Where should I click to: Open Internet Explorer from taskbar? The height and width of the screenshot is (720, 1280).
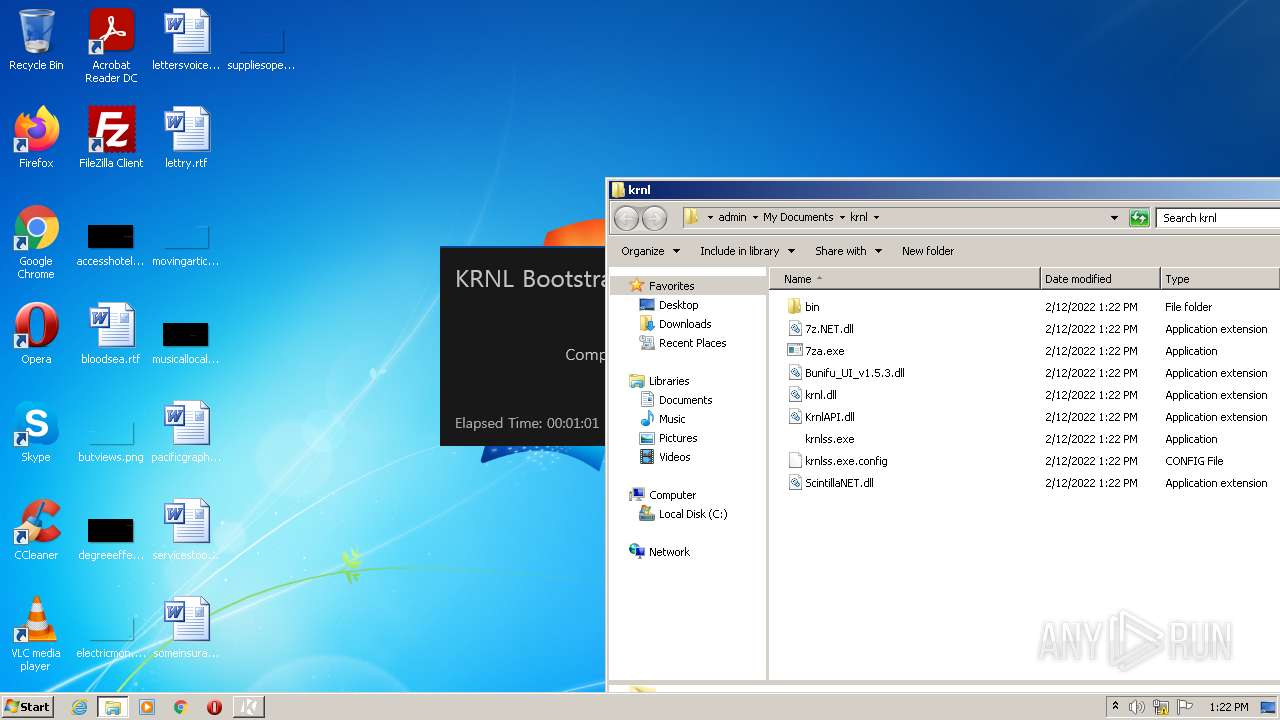[x=79, y=707]
